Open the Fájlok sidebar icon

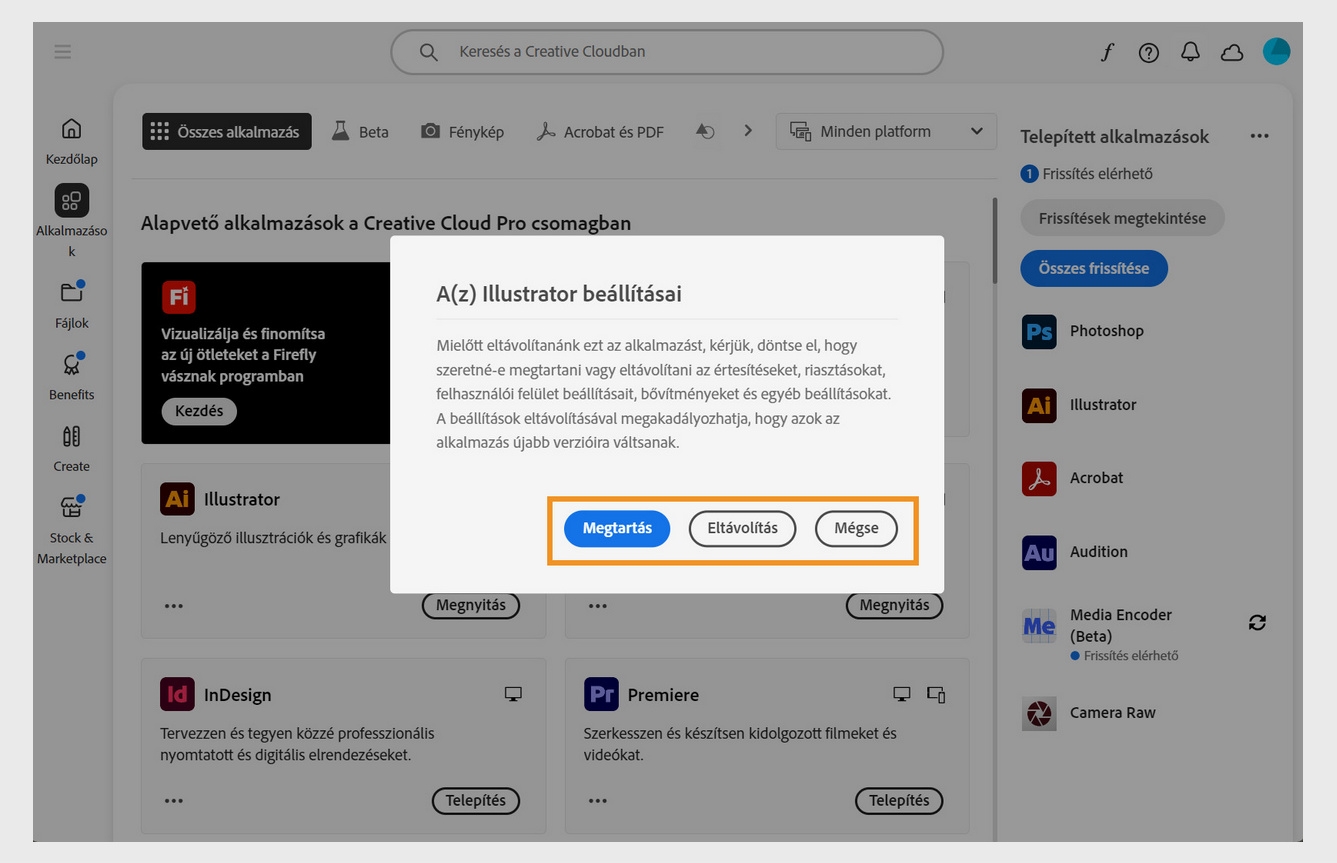click(72, 292)
